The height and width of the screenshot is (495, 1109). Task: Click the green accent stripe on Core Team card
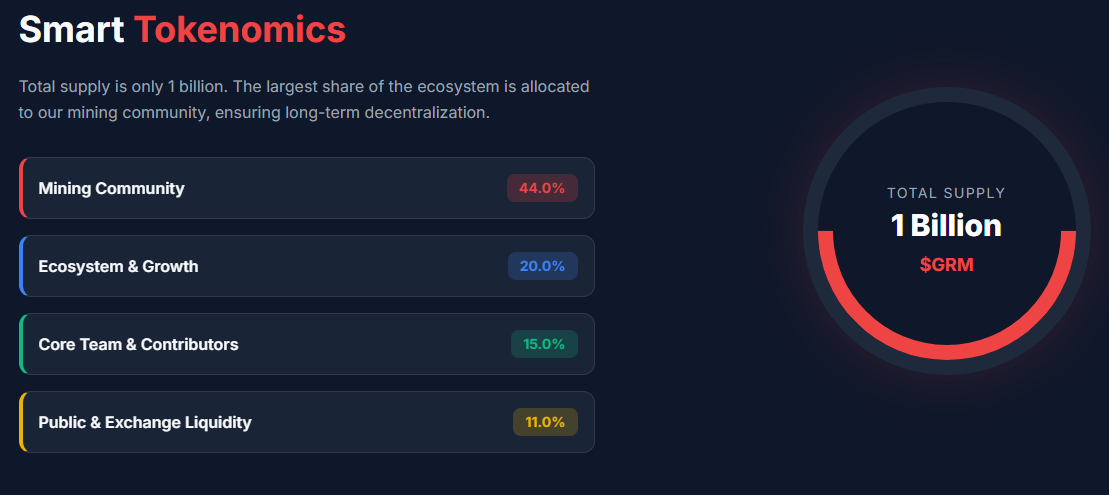[21, 344]
